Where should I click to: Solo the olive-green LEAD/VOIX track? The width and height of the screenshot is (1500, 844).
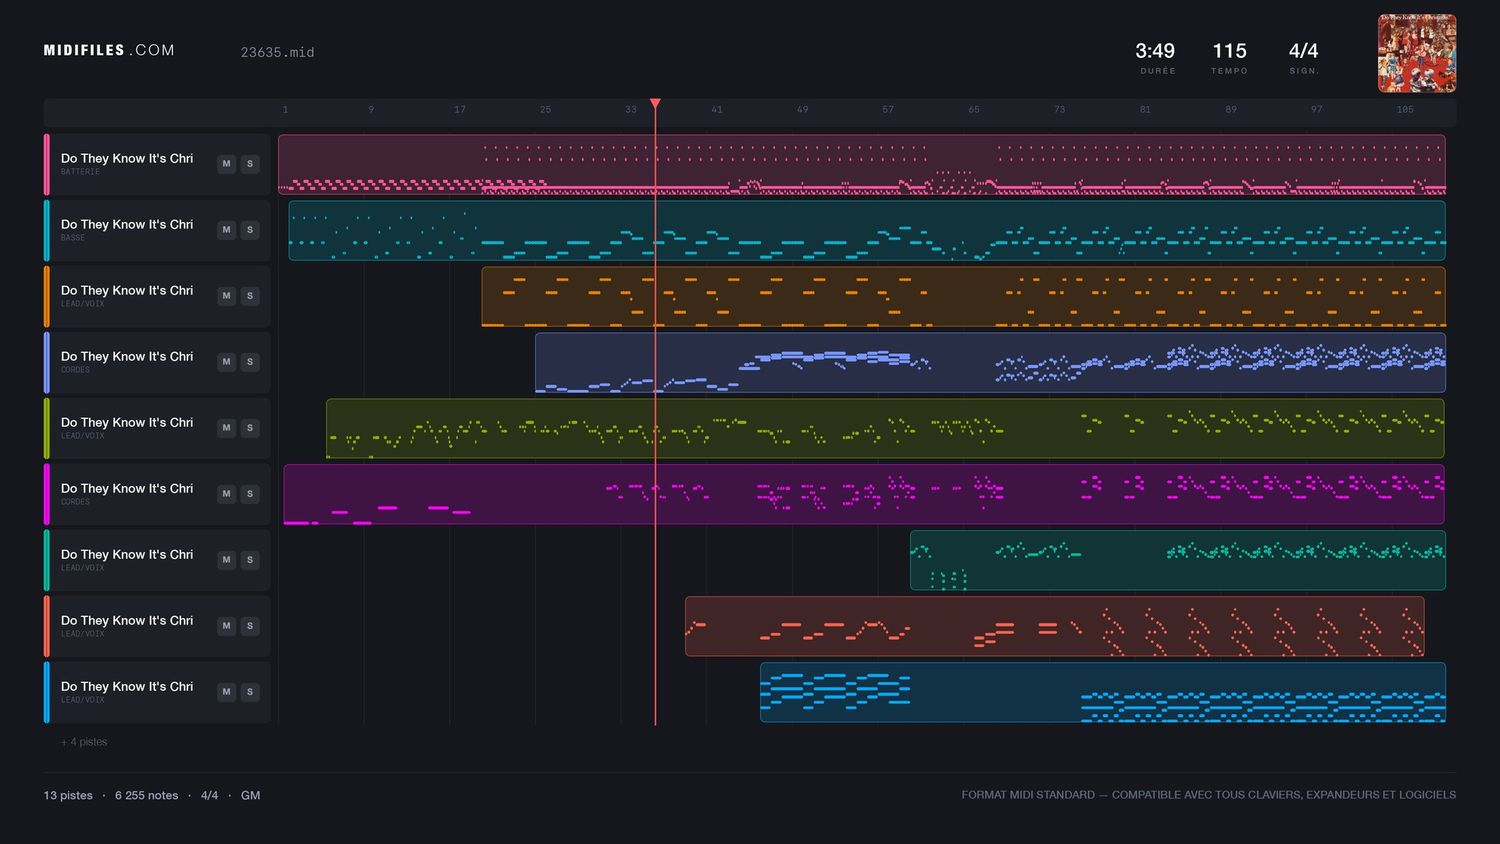click(x=250, y=428)
